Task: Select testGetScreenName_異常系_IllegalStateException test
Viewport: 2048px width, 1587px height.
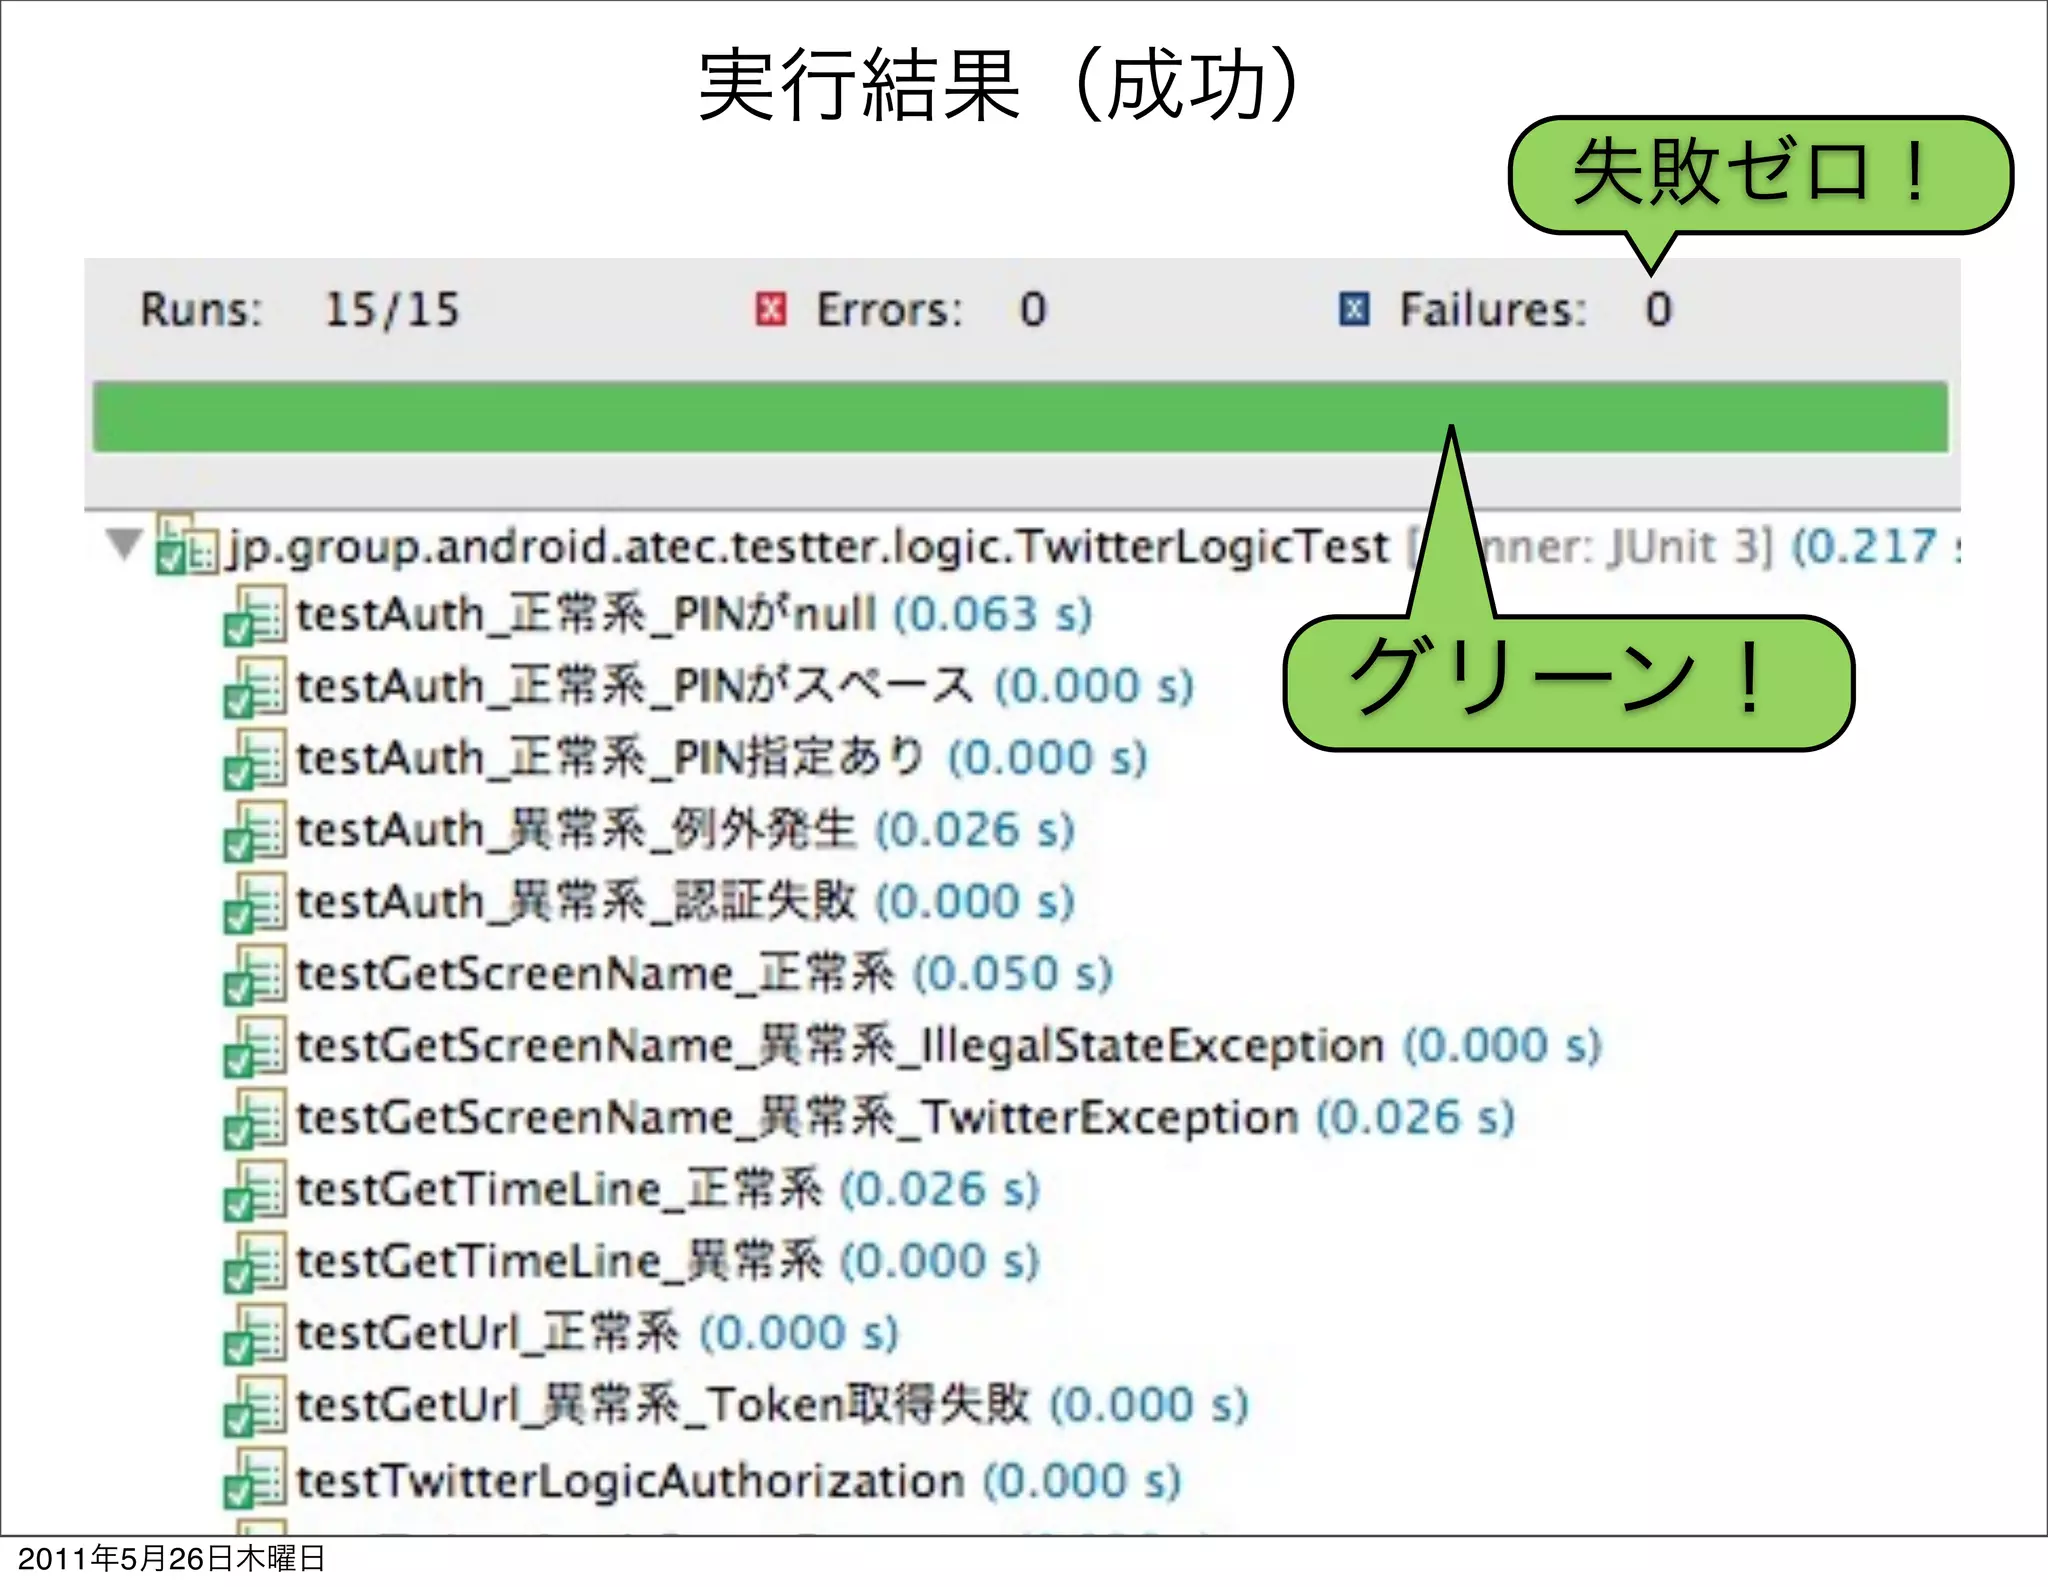Action: (x=840, y=1047)
